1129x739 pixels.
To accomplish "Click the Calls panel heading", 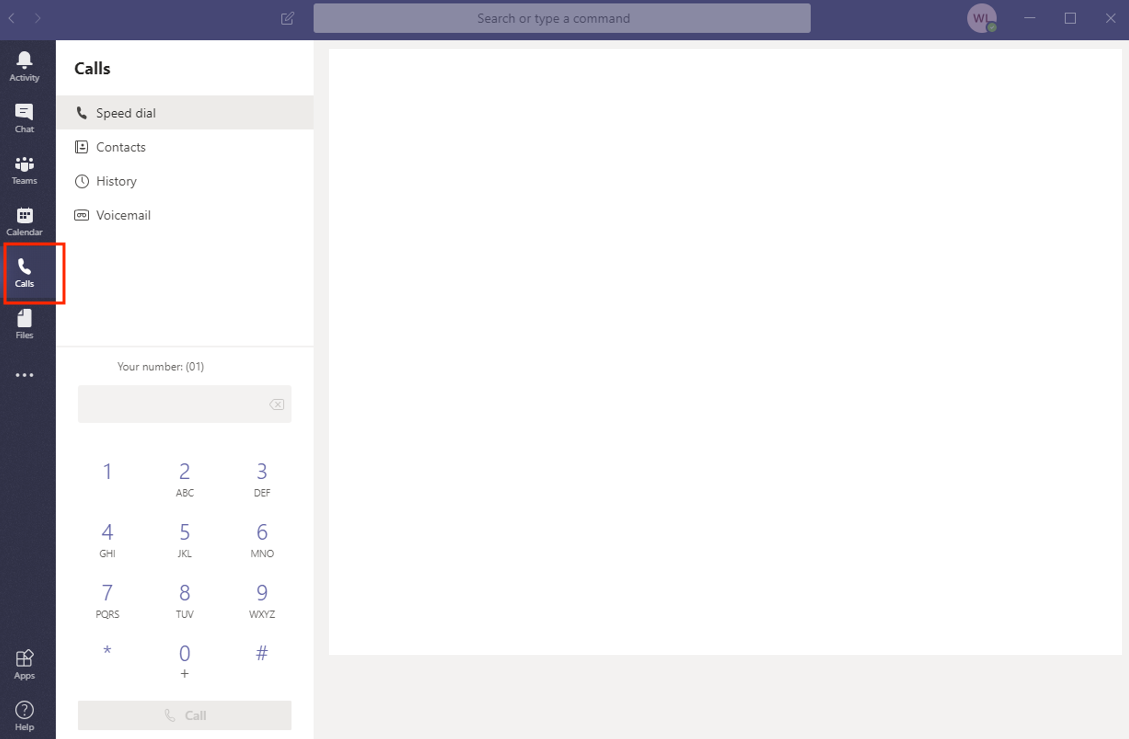I will click(92, 68).
